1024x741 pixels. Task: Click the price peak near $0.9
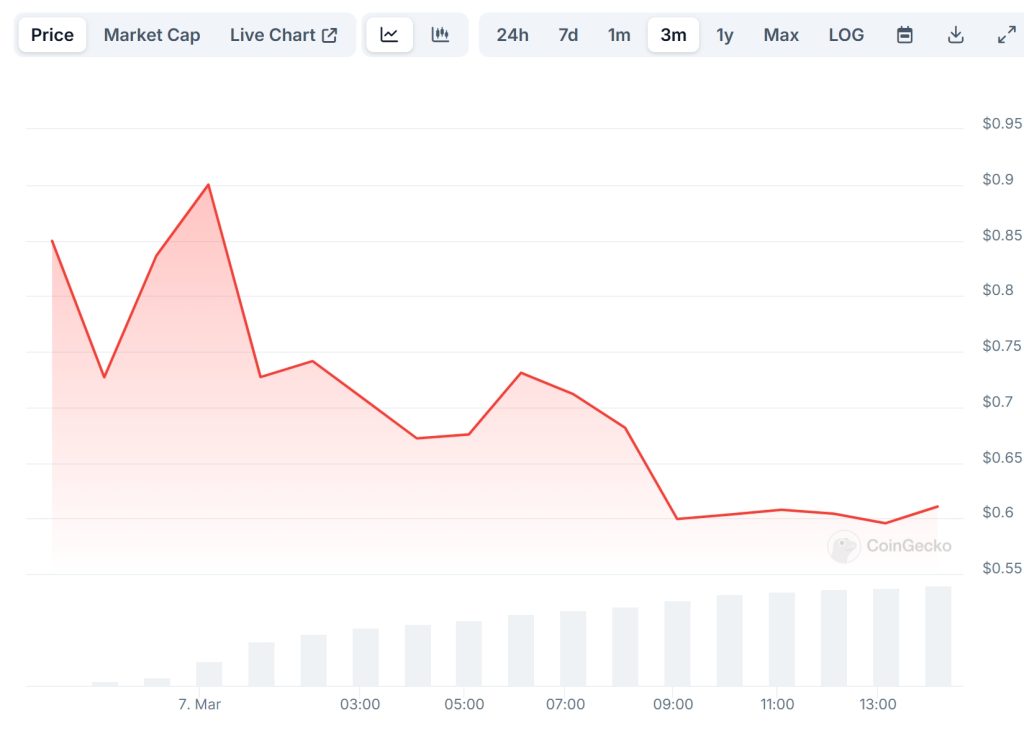pyautogui.click(x=208, y=185)
